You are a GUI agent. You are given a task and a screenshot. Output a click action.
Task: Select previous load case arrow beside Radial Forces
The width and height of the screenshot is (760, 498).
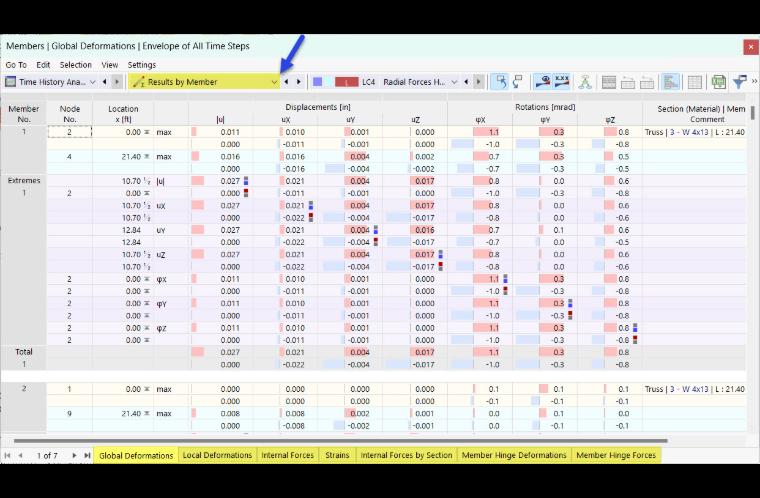[x=466, y=82]
